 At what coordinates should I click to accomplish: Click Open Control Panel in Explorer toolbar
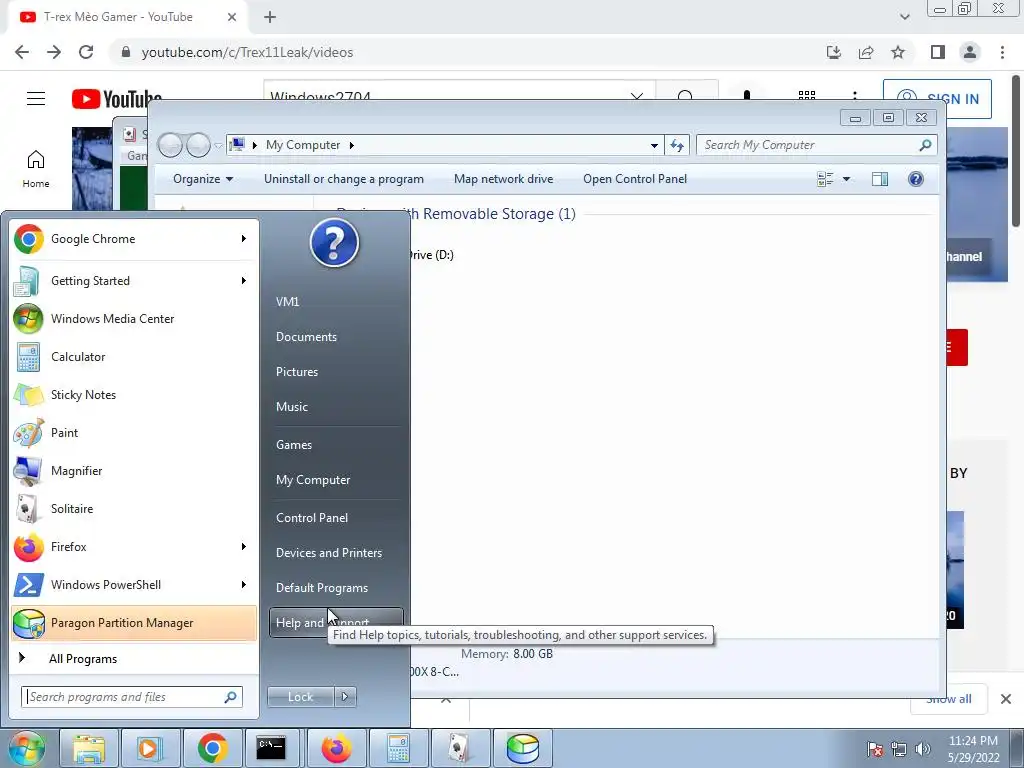point(635,179)
